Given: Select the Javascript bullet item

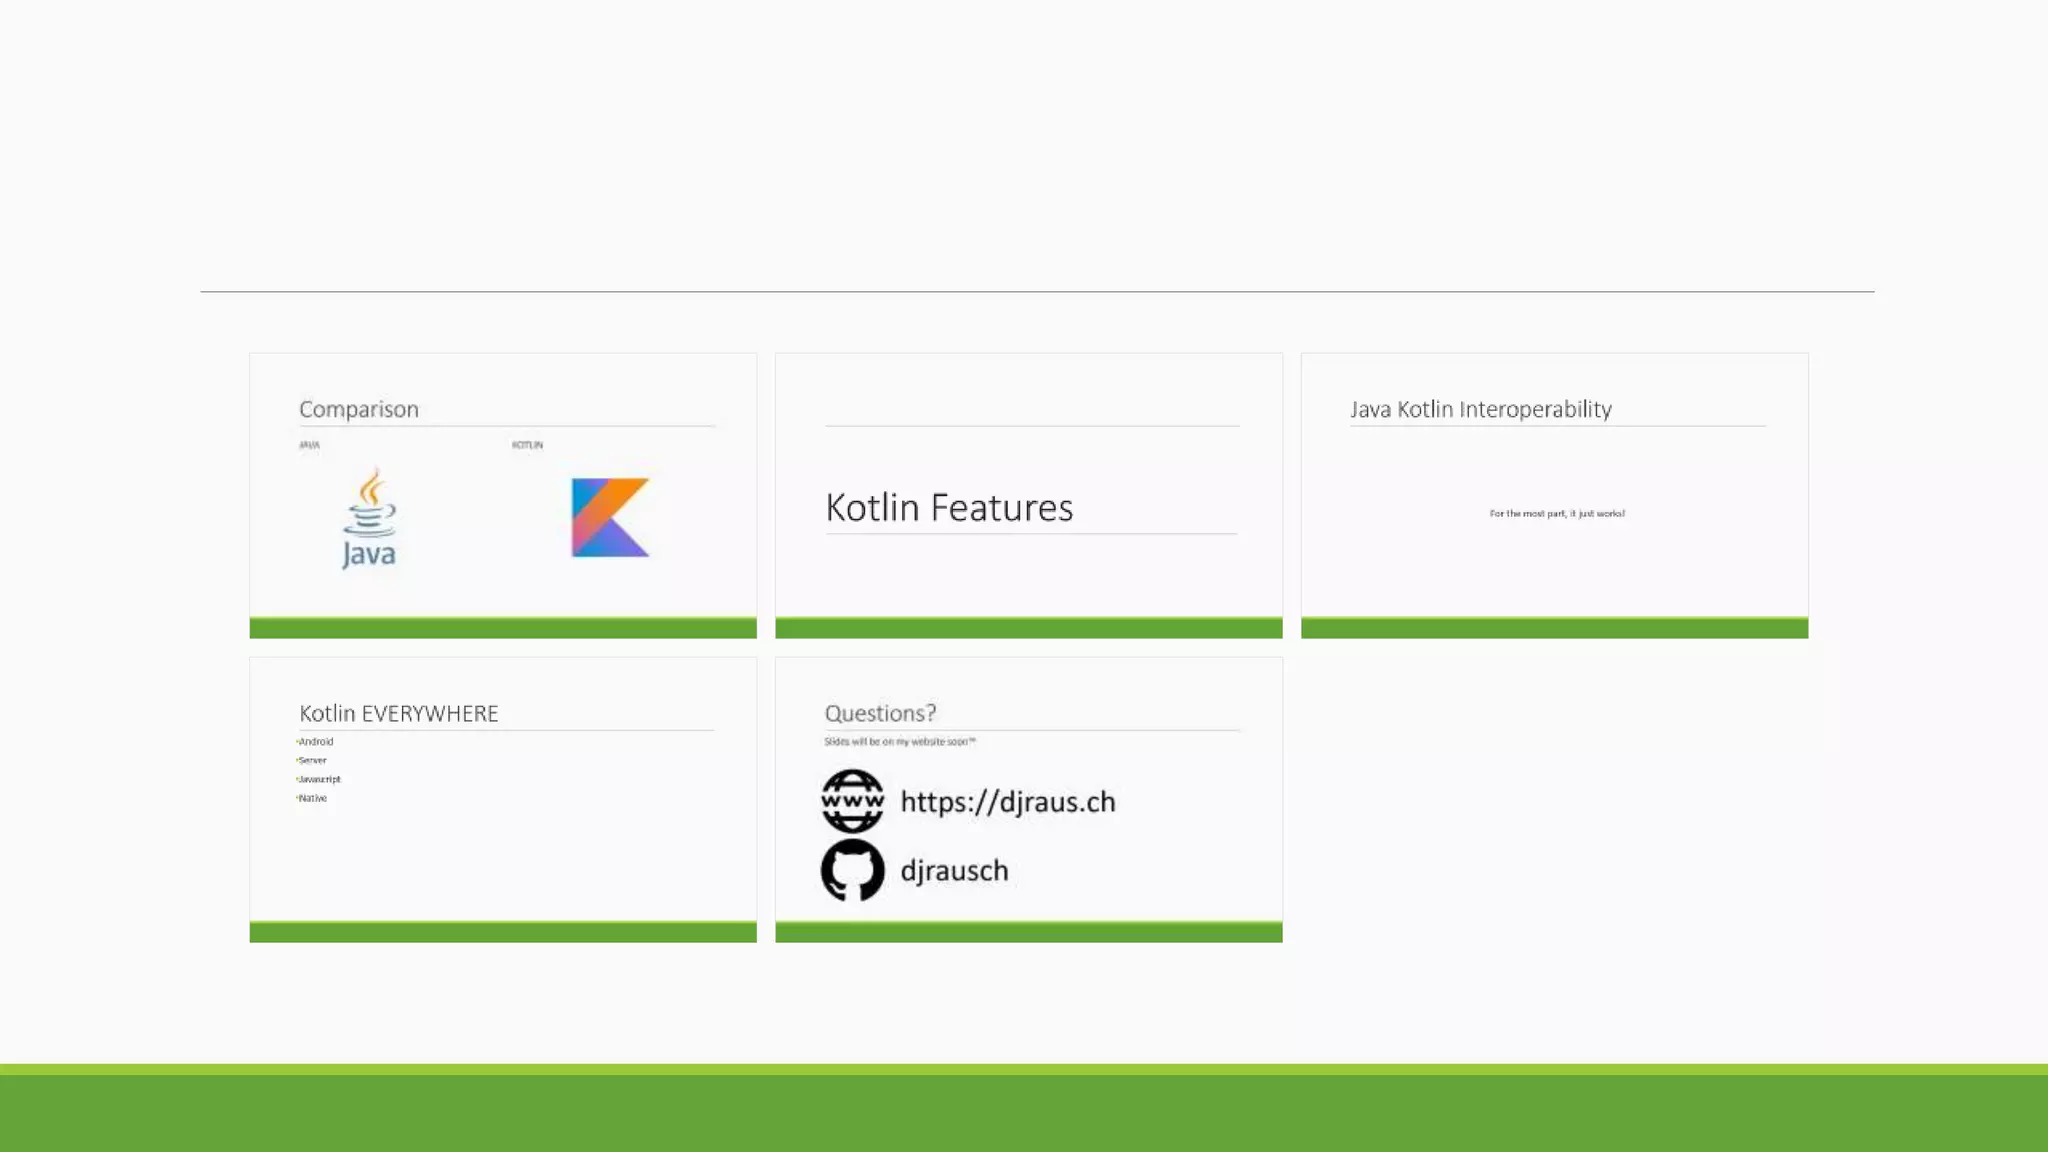Looking at the screenshot, I should pos(319,779).
